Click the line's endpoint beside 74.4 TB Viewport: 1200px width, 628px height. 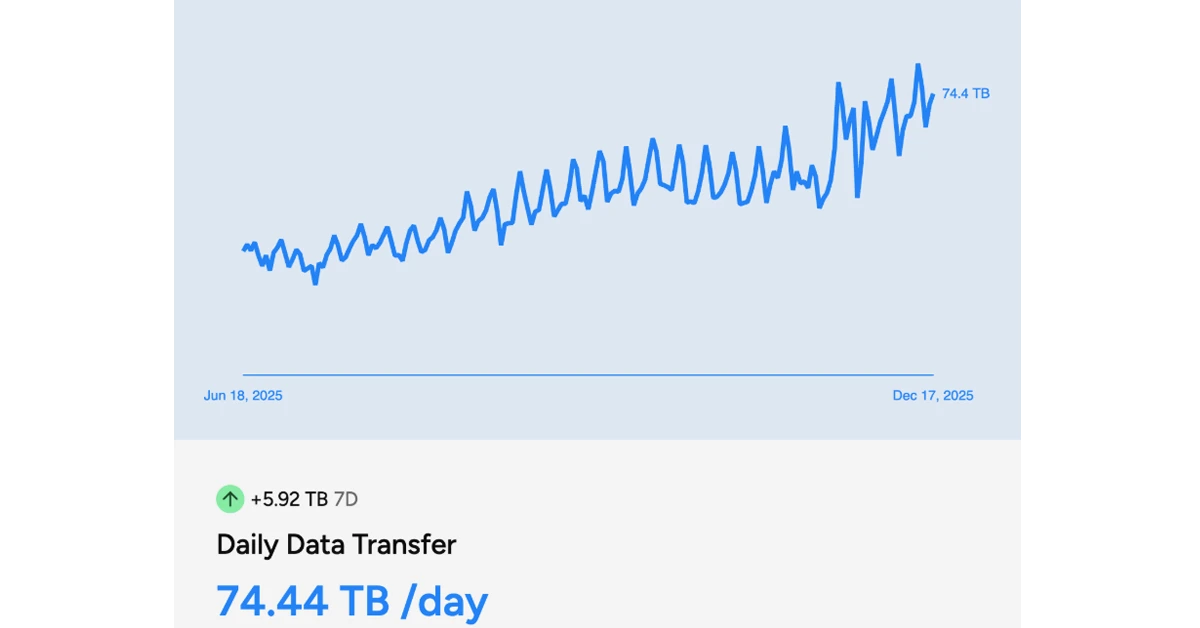pos(933,95)
